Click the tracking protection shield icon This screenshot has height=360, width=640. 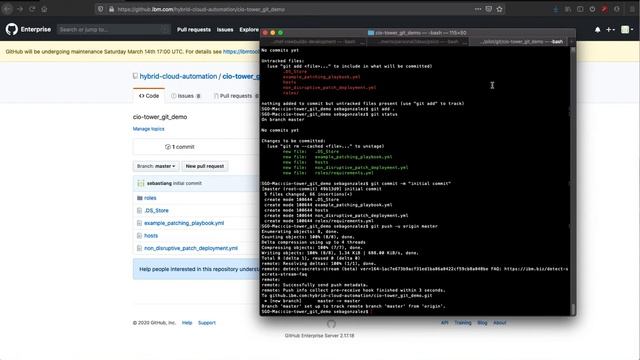[100, 9]
